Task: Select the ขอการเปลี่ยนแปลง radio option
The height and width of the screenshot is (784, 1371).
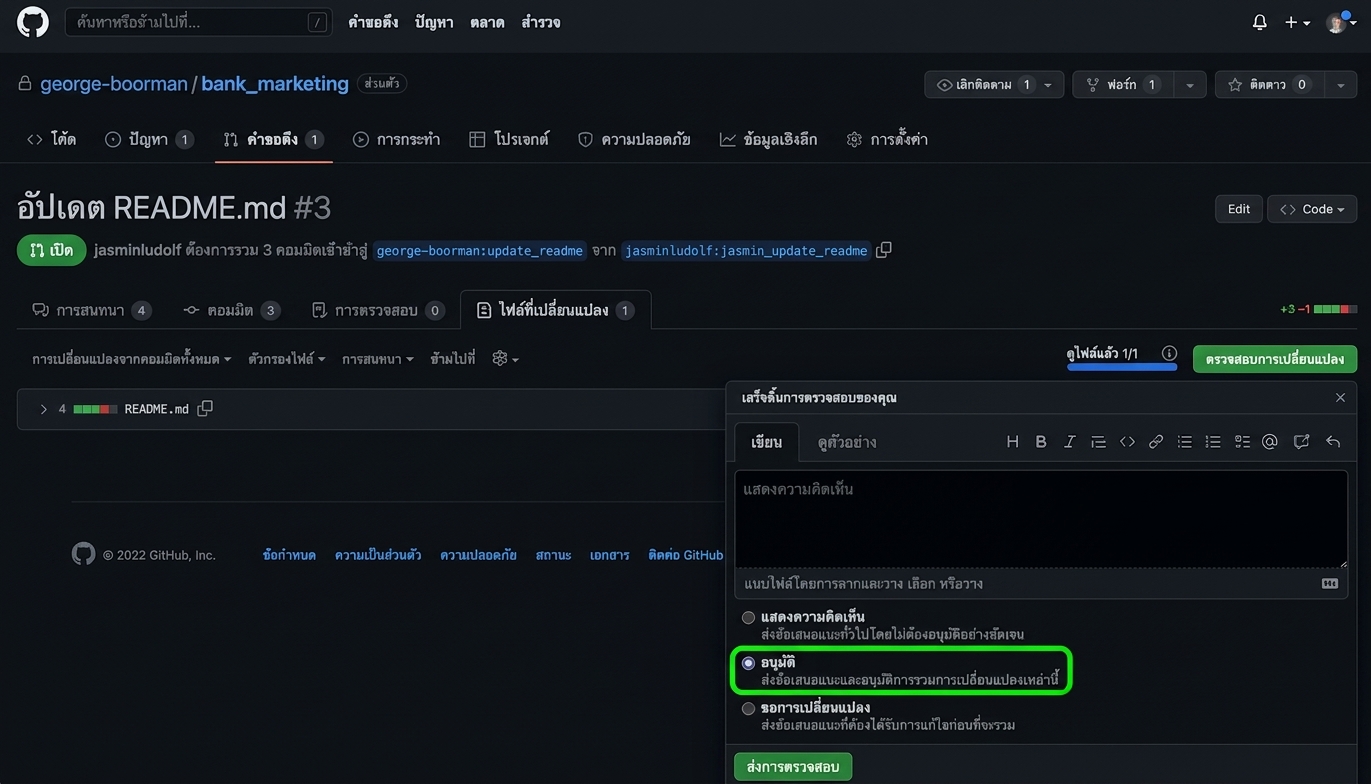Action: point(748,709)
